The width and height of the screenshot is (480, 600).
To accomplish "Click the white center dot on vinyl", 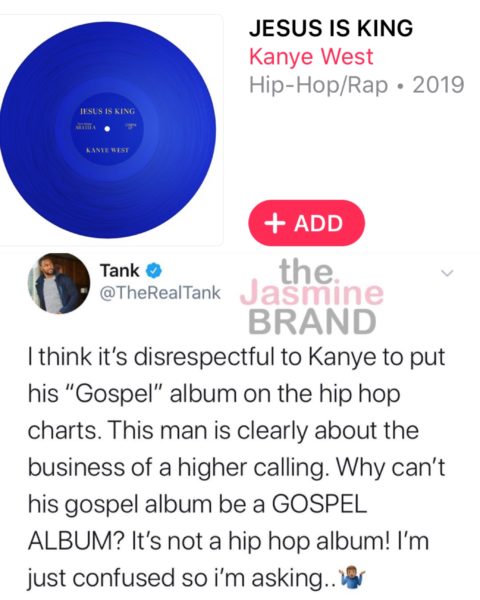I will pos(108,129).
